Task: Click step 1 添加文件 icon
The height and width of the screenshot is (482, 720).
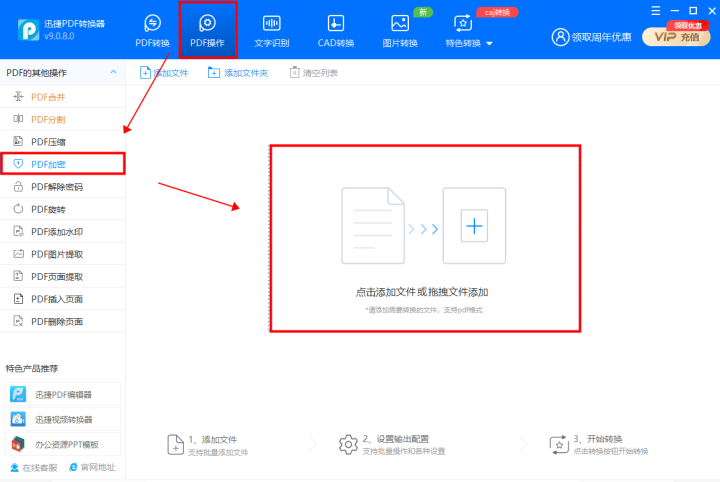Action: coord(175,444)
